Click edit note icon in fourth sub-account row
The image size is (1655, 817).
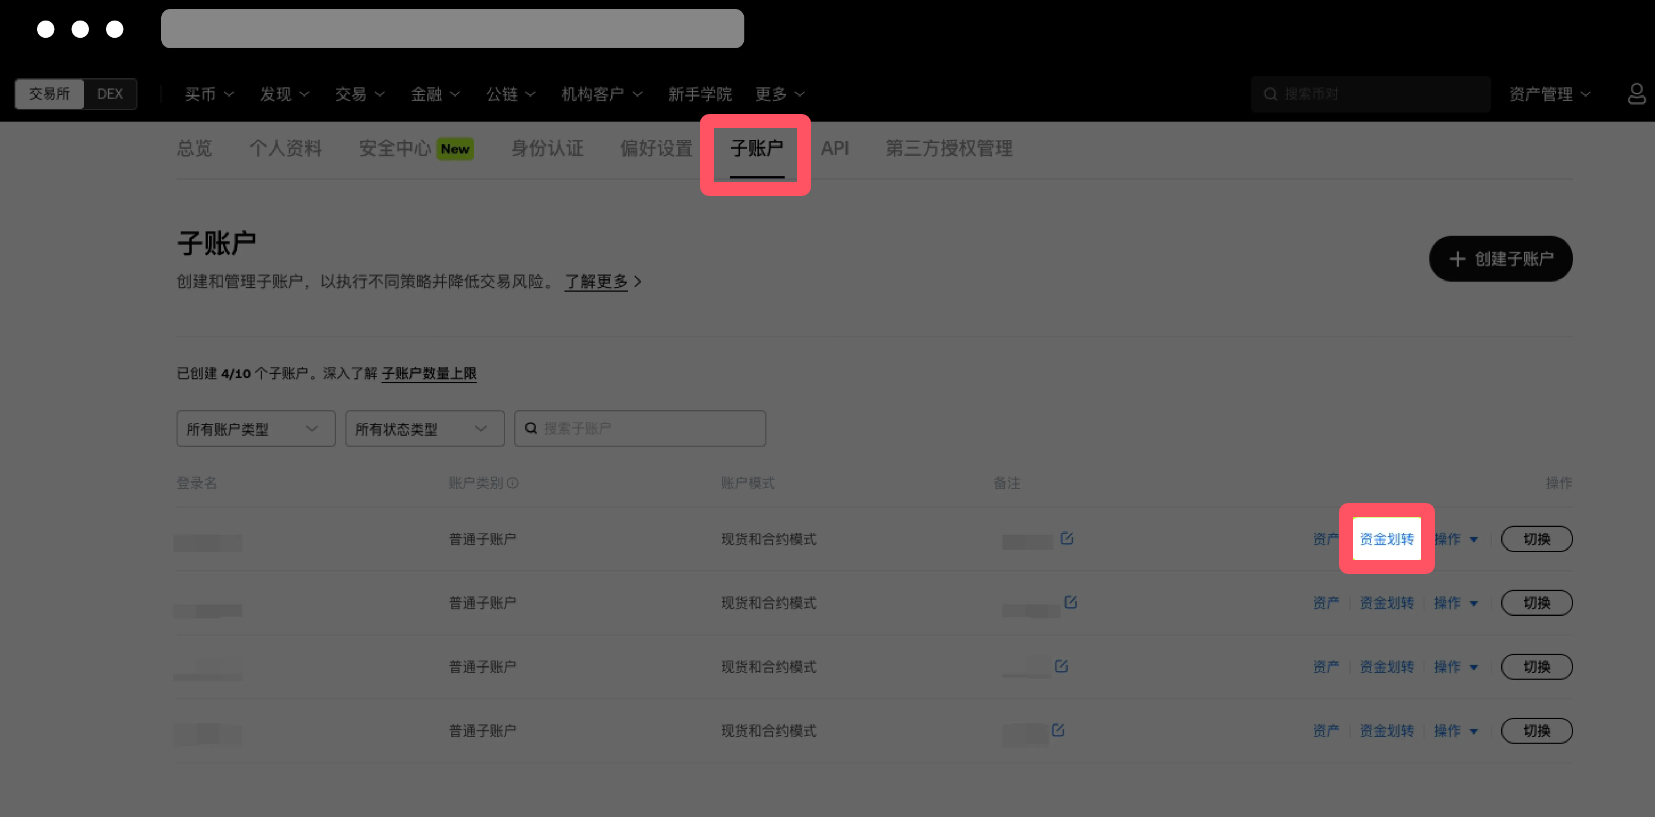(x=1058, y=730)
